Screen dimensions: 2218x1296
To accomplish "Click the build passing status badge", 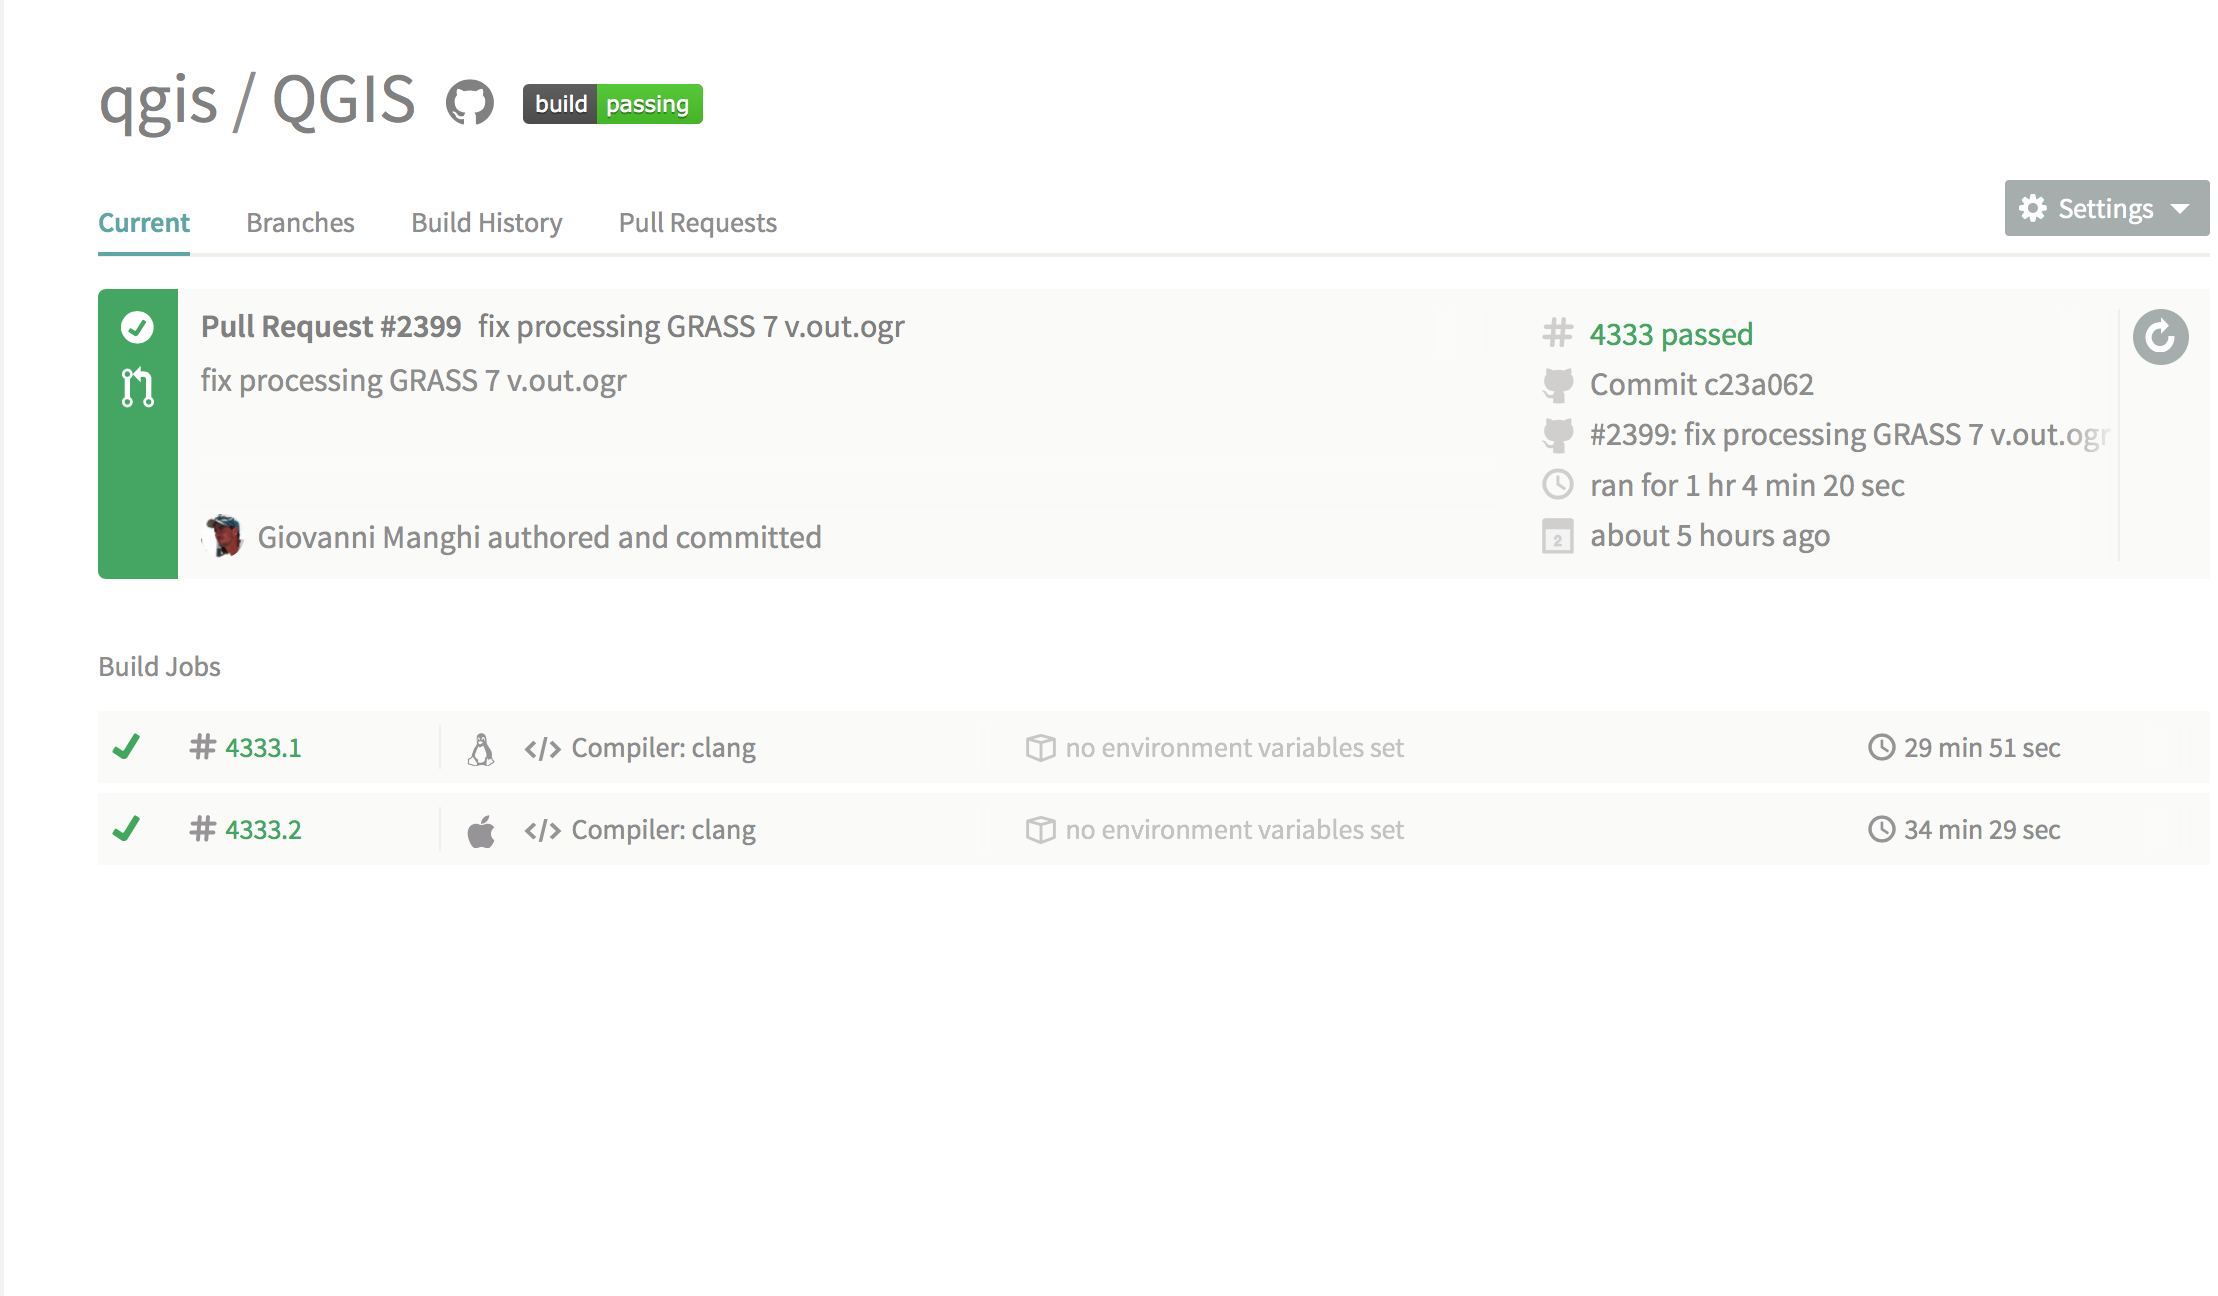I will tap(612, 104).
